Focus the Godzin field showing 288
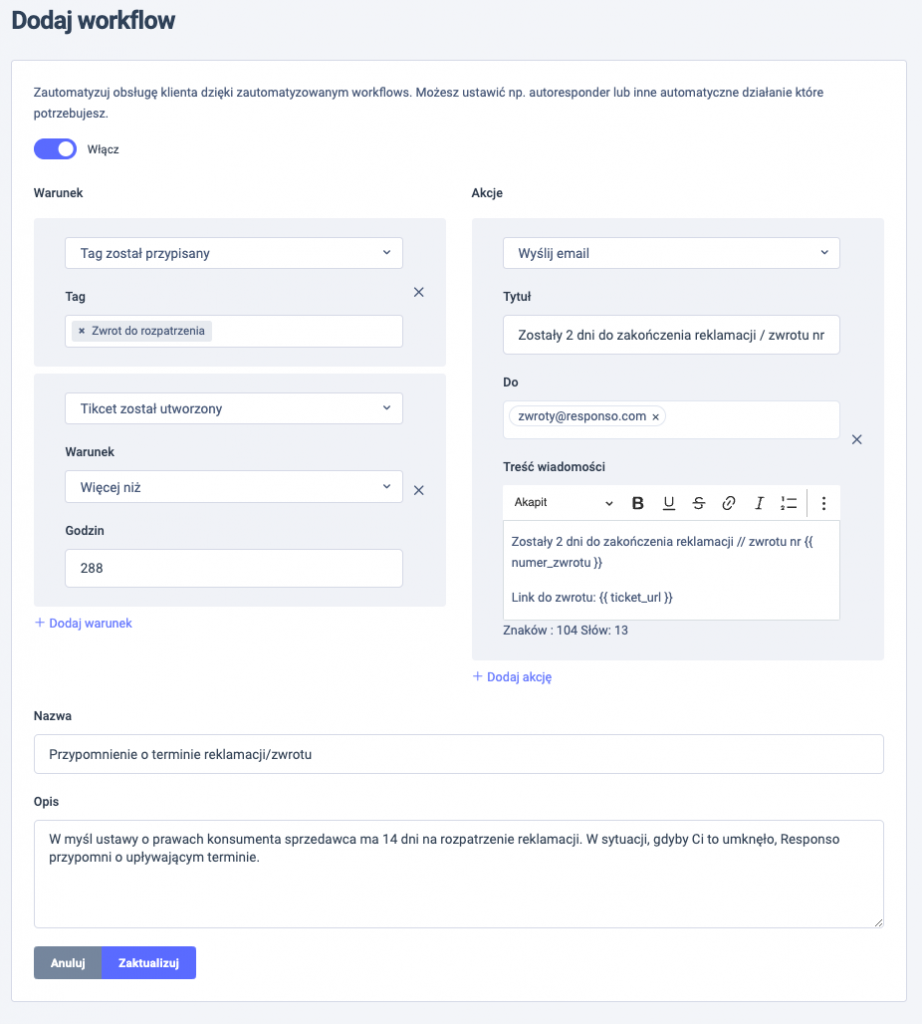The image size is (922, 1024). pos(234,568)
